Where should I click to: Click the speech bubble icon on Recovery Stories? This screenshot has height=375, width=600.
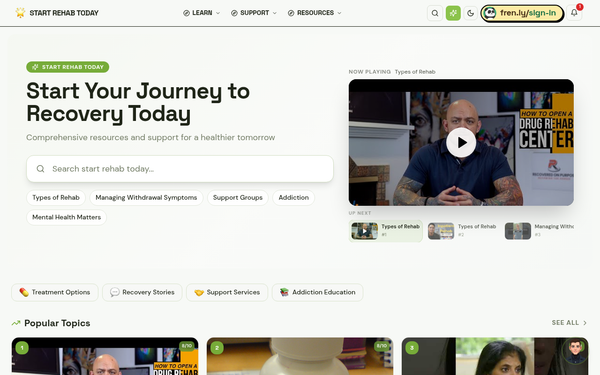(x=114, y=292)
